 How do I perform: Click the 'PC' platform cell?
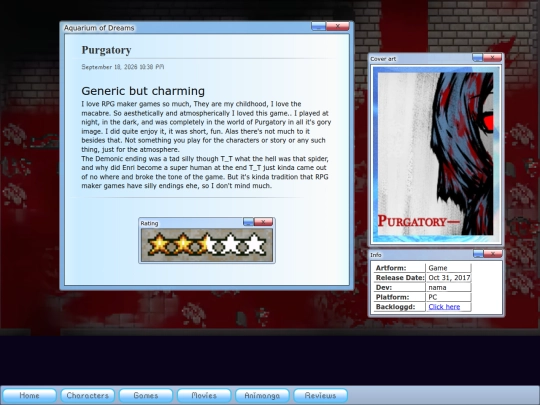[x=449, y=297]
